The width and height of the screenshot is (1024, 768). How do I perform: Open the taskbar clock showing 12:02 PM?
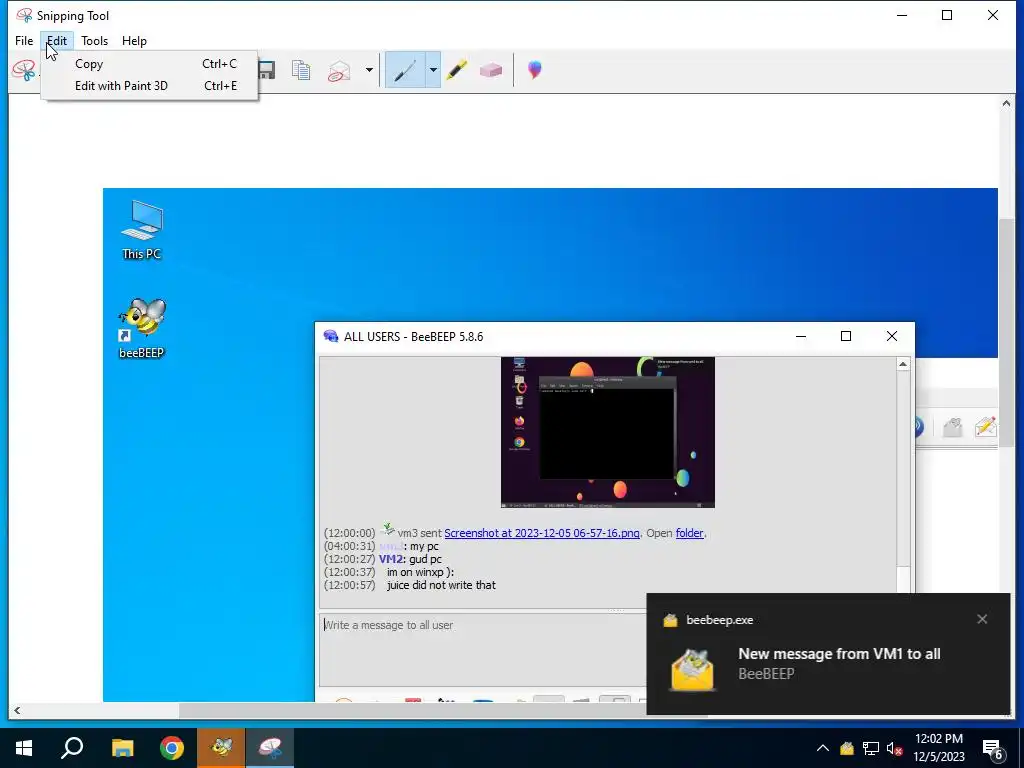click(939, 748)
